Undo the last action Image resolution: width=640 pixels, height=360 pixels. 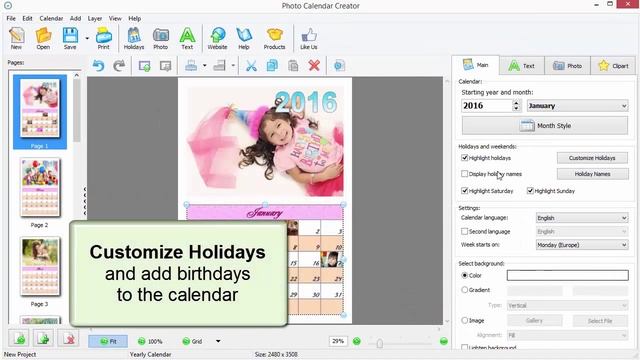tap(98, 66)
